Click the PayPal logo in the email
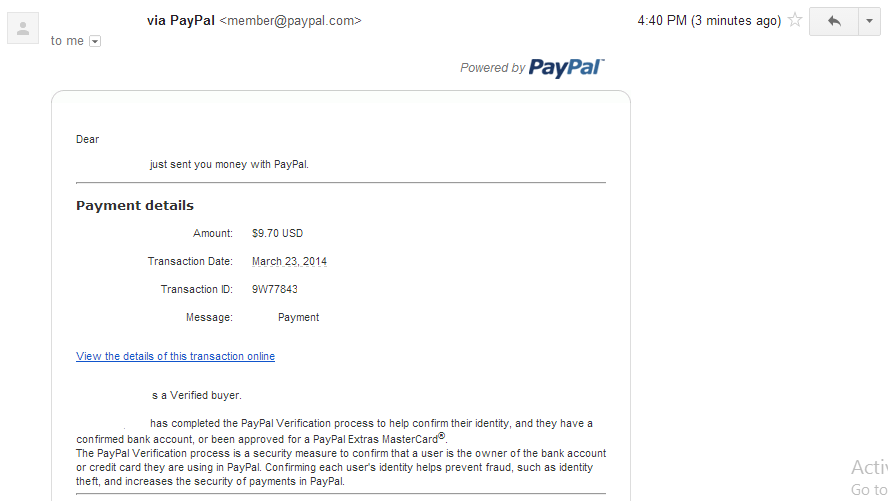Viewport: 888px width, 501px height. click(x=566, y=67)
